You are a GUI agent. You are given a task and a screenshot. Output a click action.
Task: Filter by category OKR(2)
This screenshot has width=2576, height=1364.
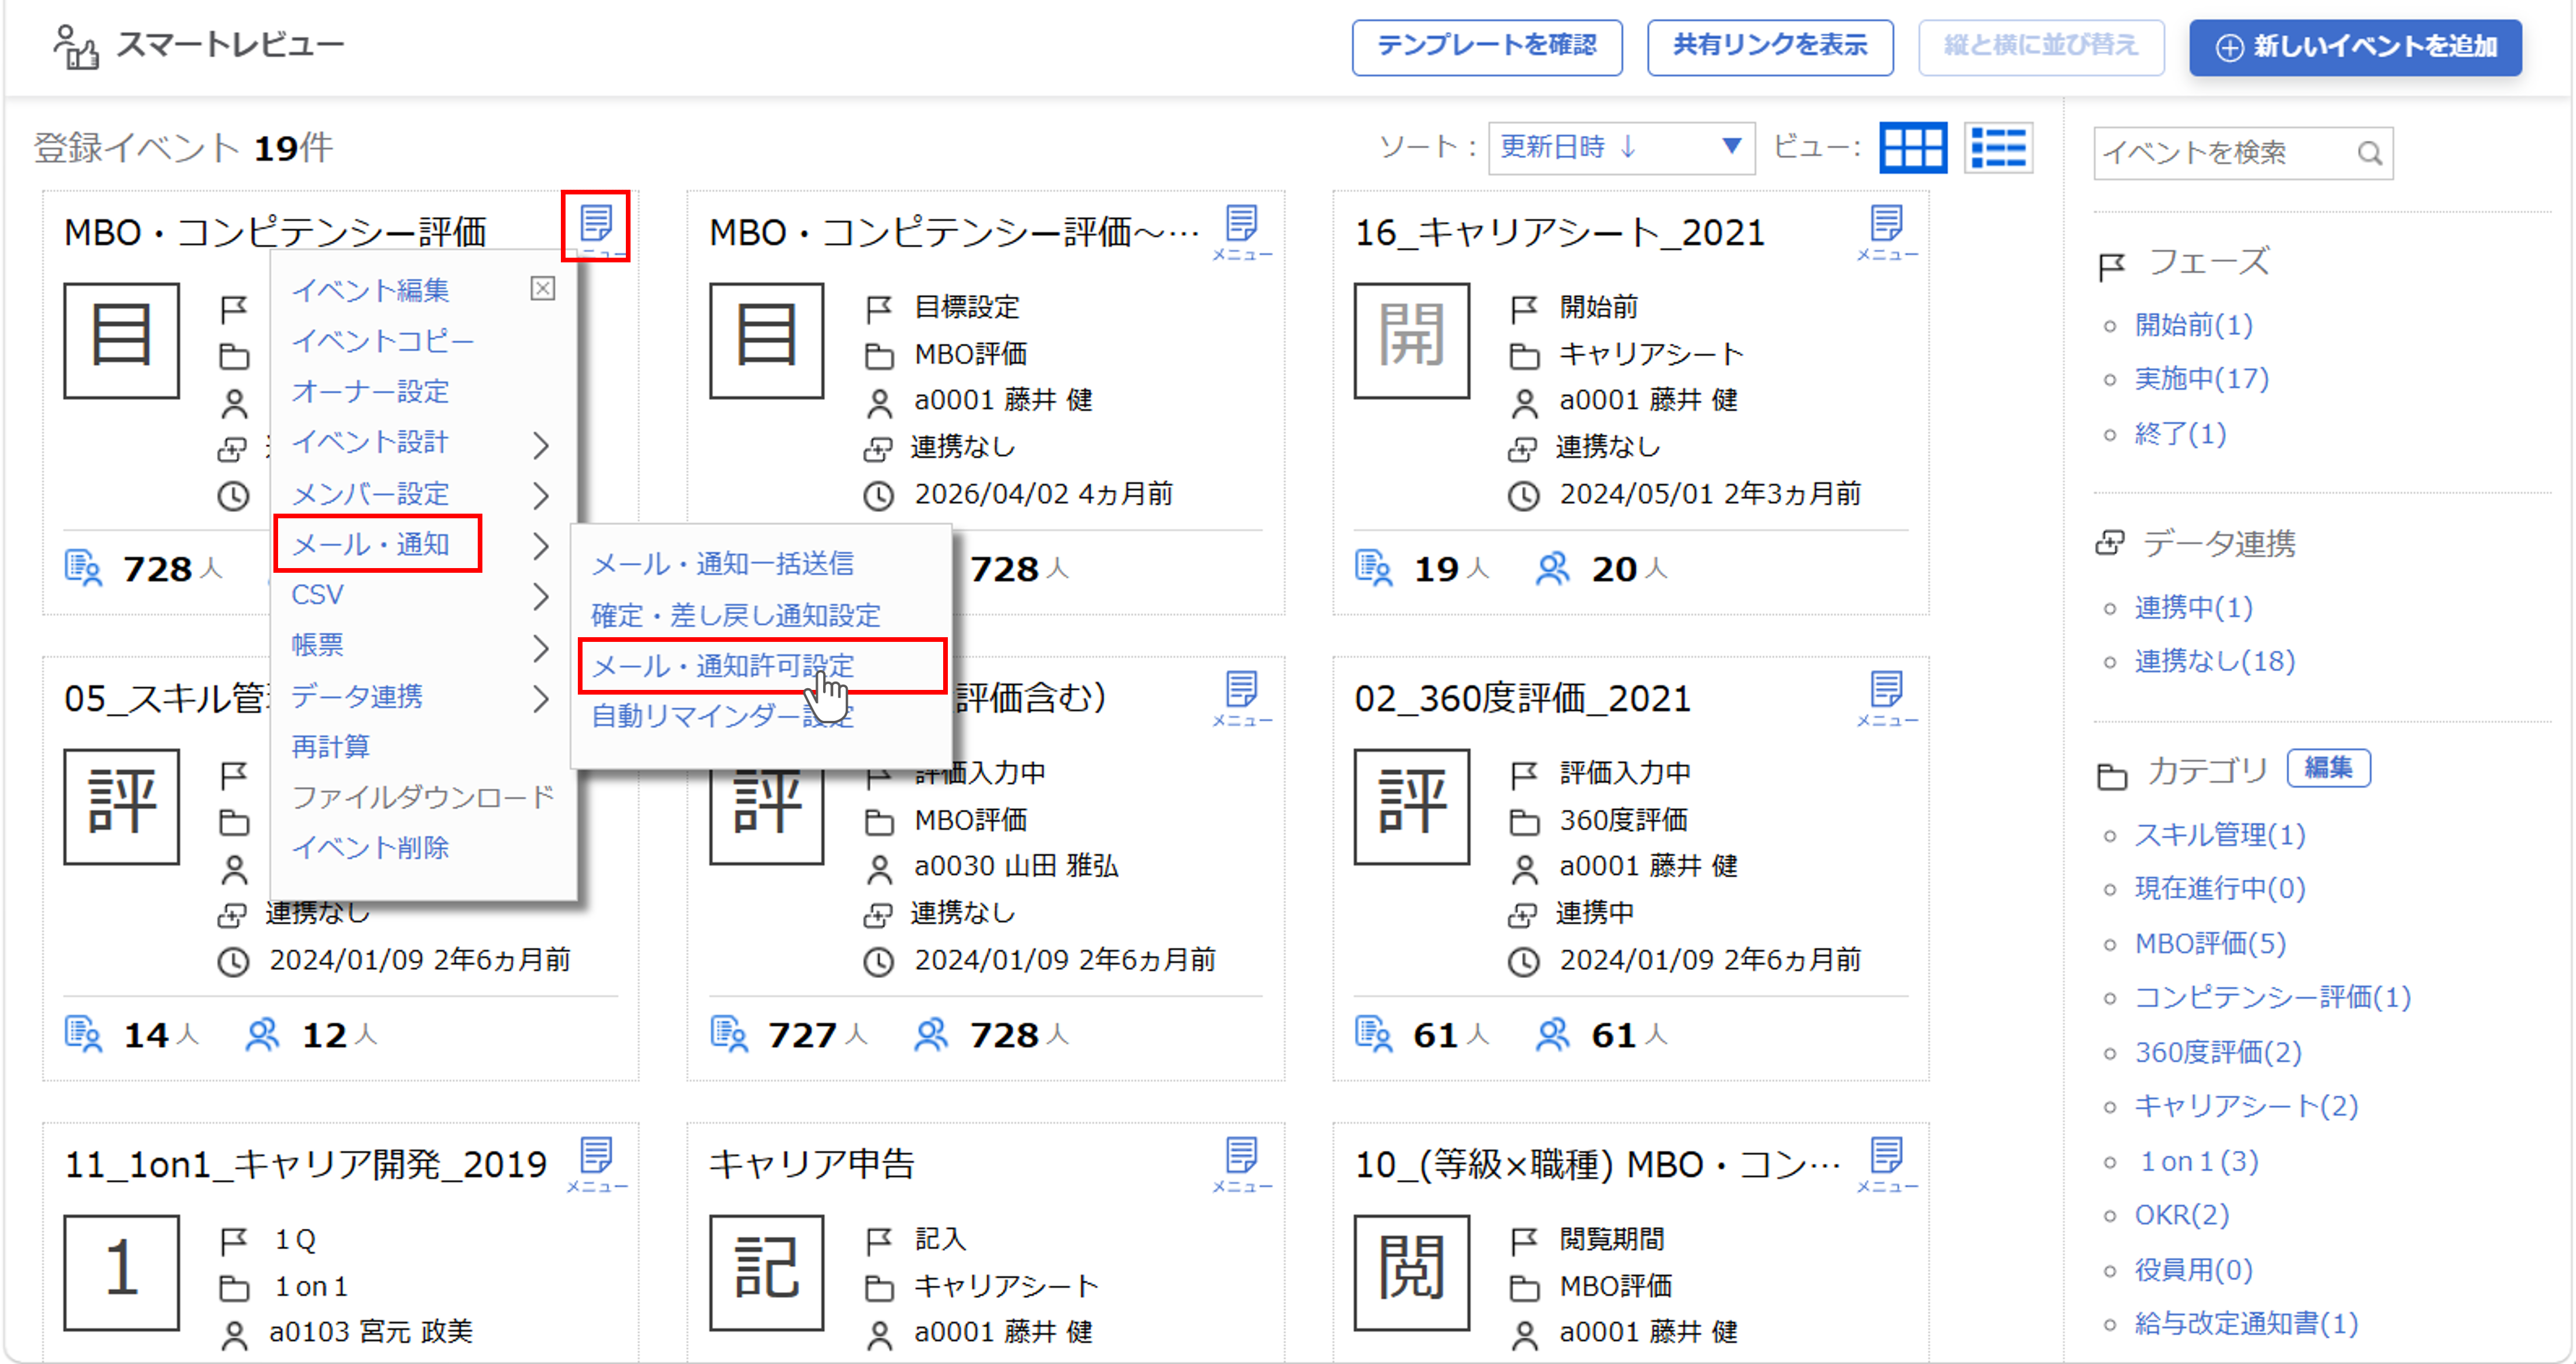pos(2182,1215)
